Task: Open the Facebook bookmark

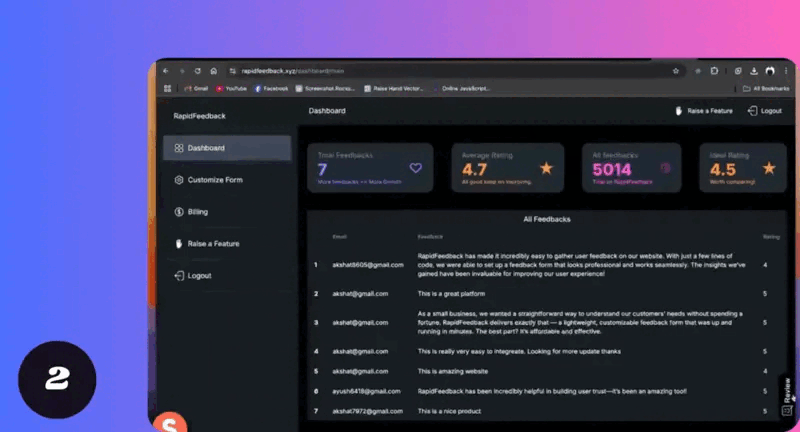Action: pos(271,89)
